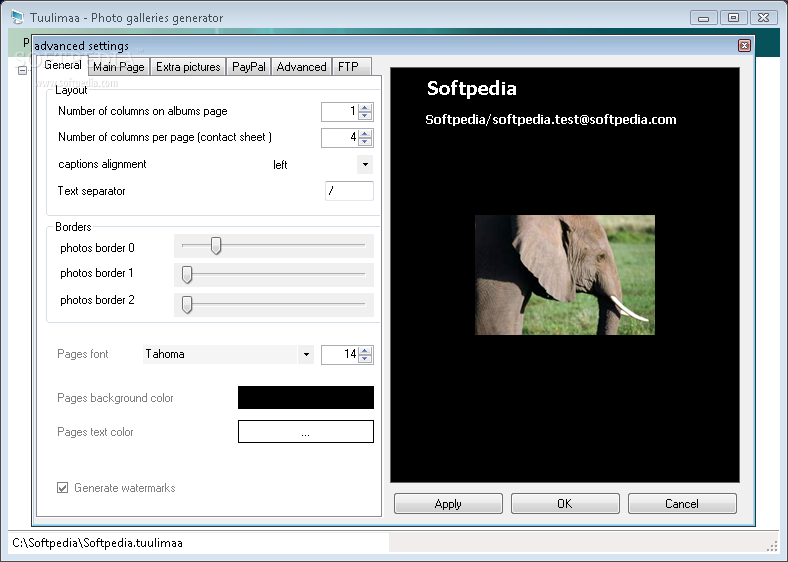Image resolution: width=788 pixels, height=562 pixels.
Task: Open the Extra pictures tab
Action: tap(188, 67)
